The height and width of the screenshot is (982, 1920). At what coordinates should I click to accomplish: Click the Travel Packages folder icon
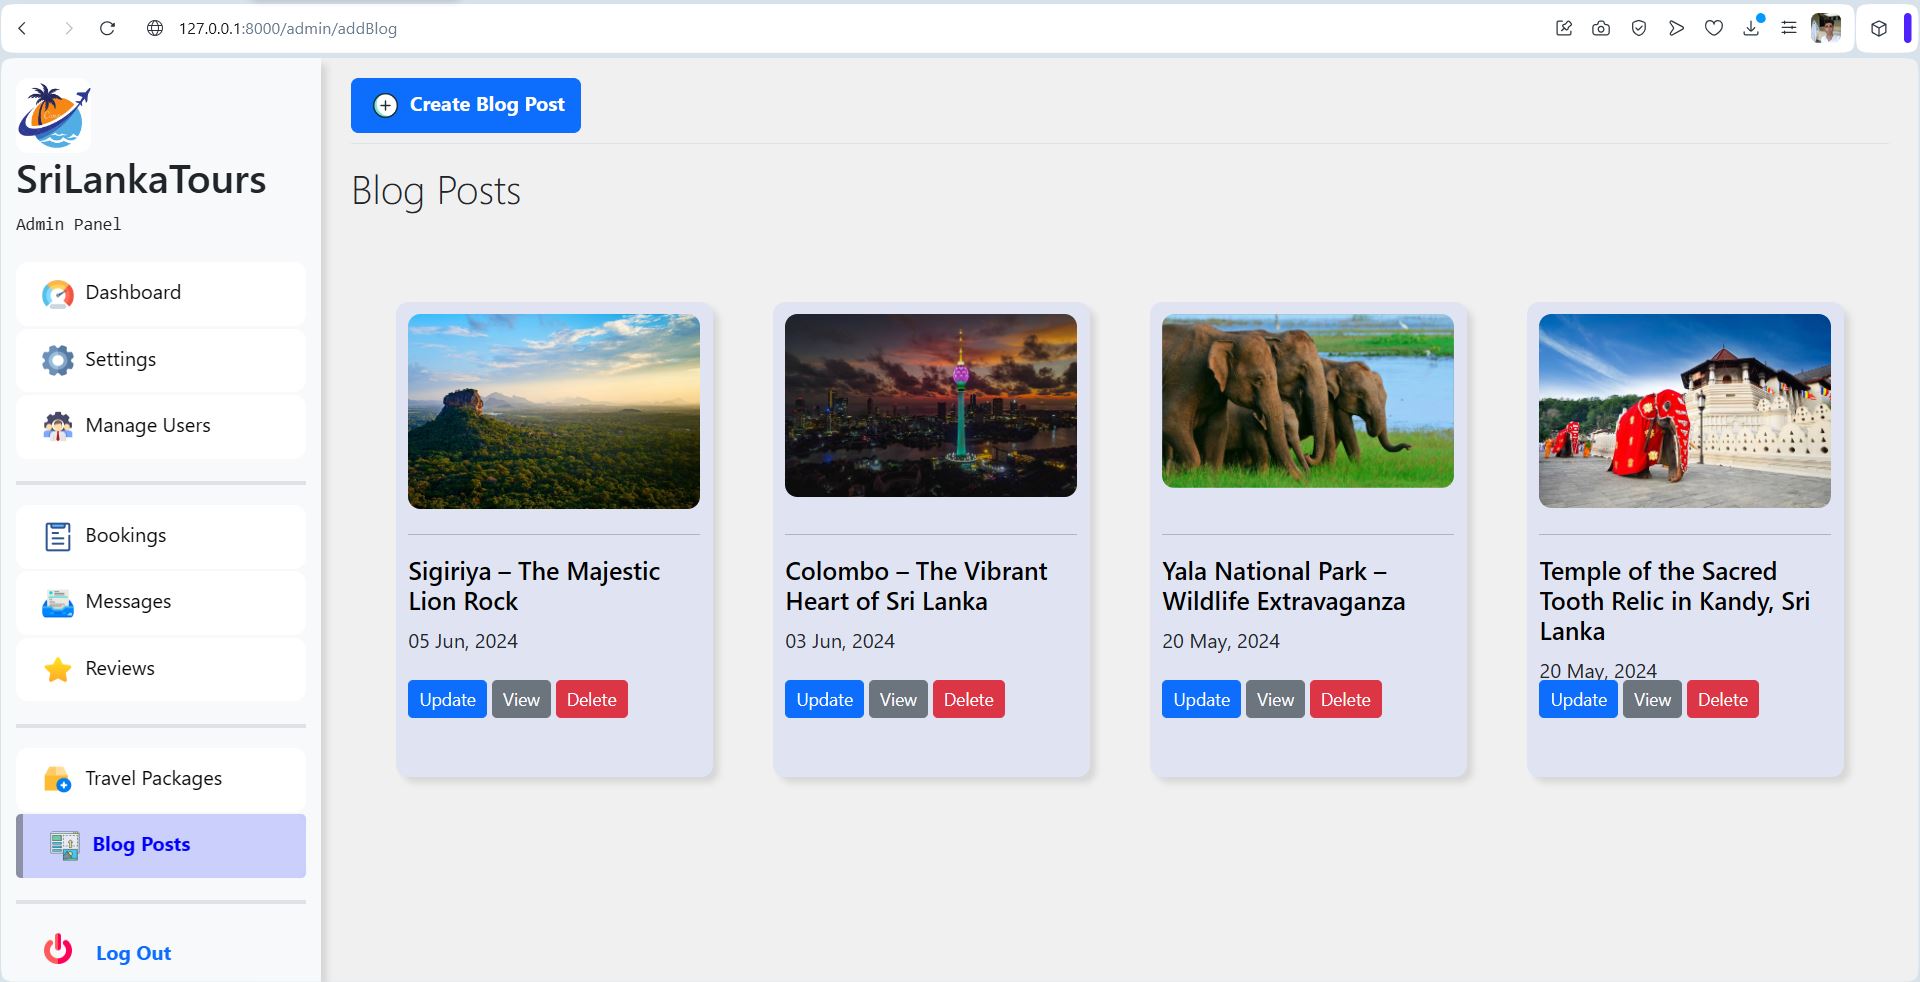tap(58, 779)
